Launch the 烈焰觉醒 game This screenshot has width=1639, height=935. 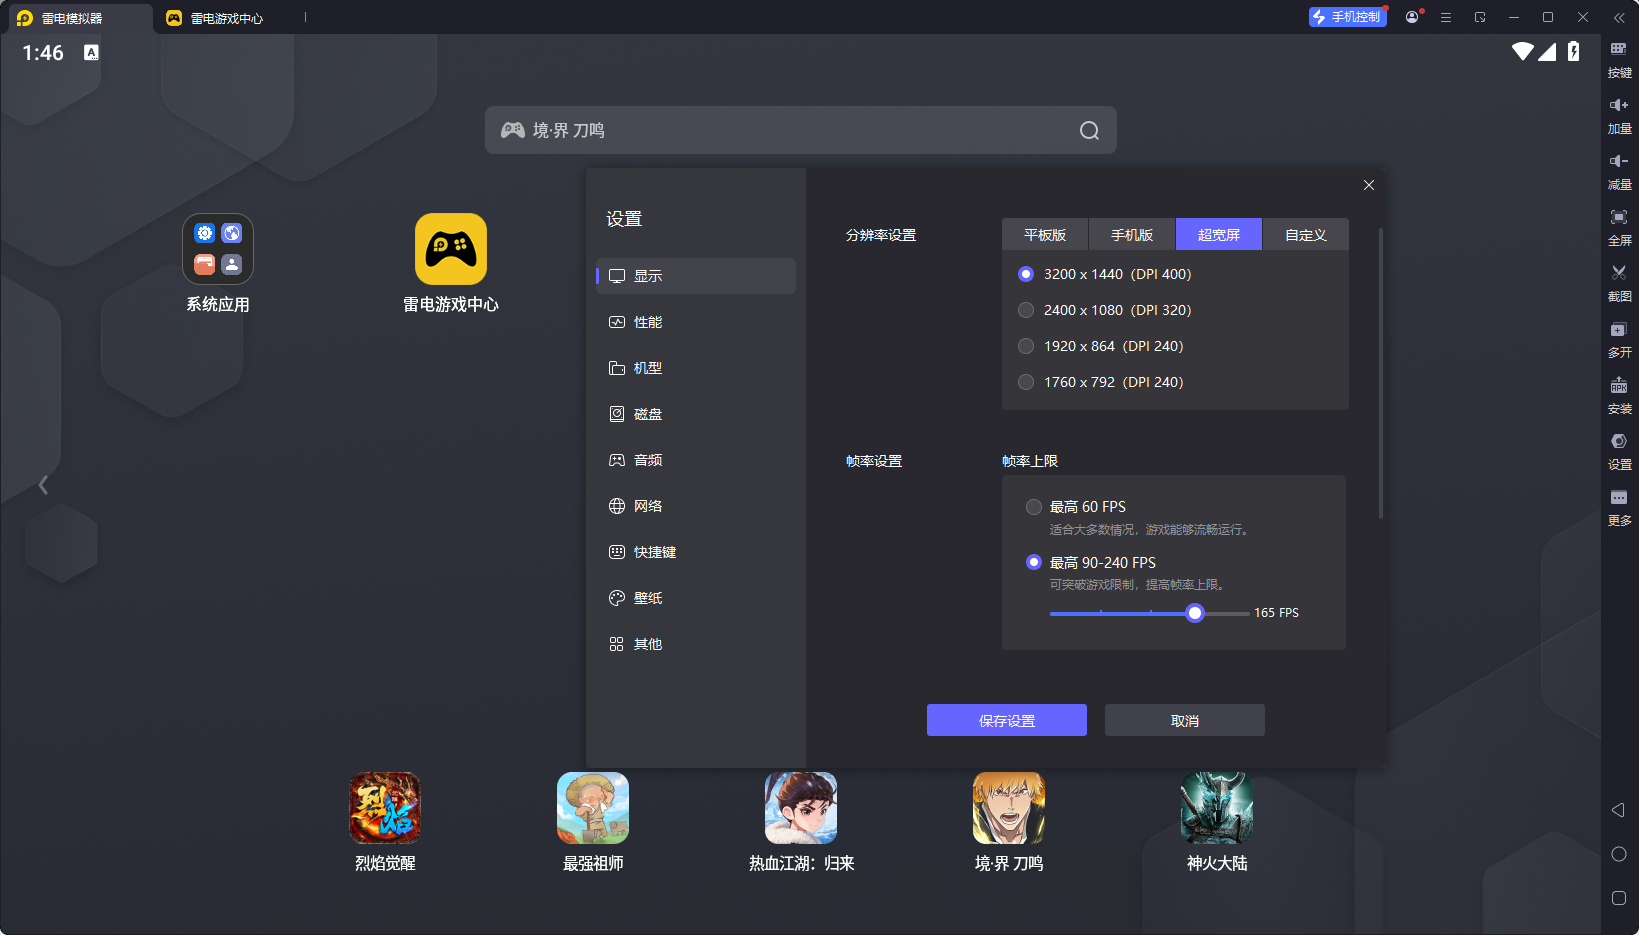[385, 808]
